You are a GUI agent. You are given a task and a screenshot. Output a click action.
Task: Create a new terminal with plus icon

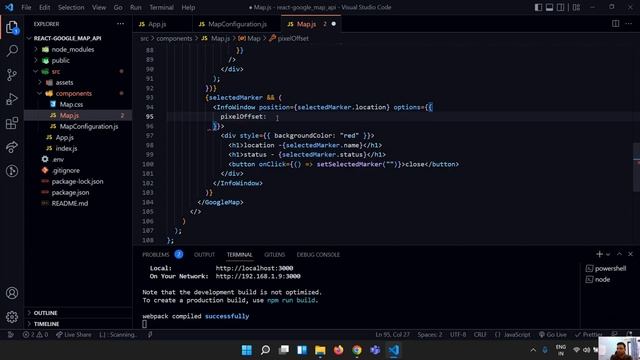pyautogui.click(x=599, y=254)
